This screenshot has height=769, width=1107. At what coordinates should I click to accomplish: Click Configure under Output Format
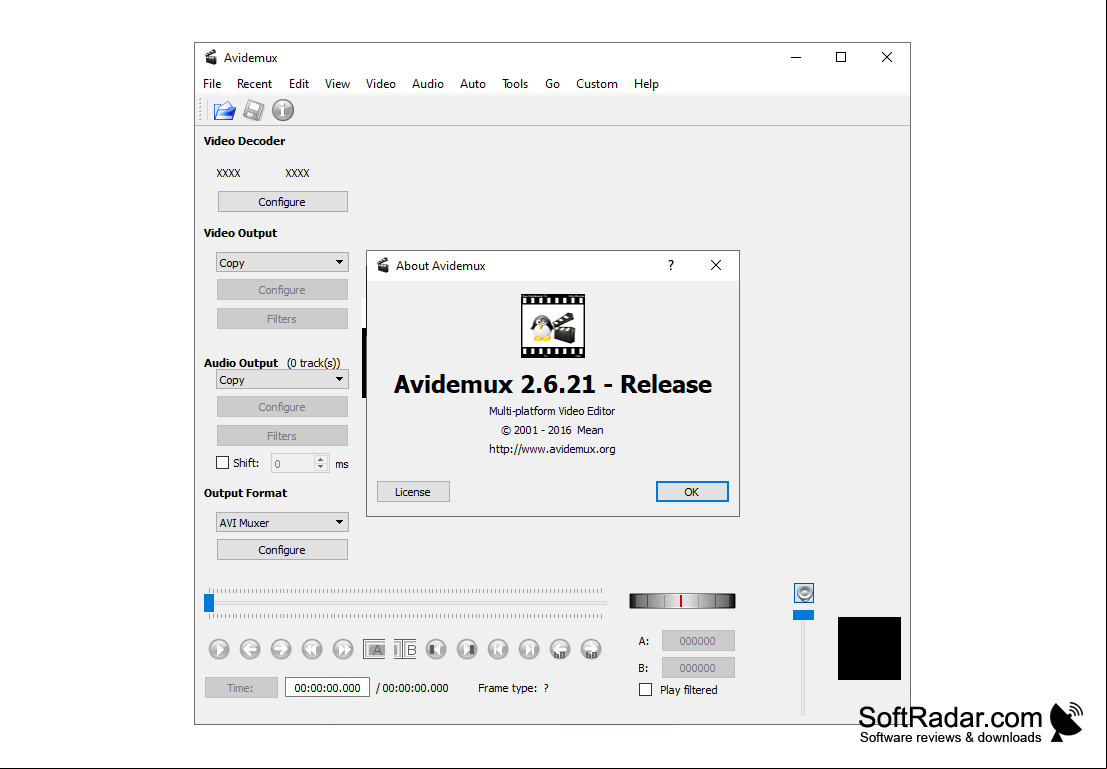click(x=282, y=549)
